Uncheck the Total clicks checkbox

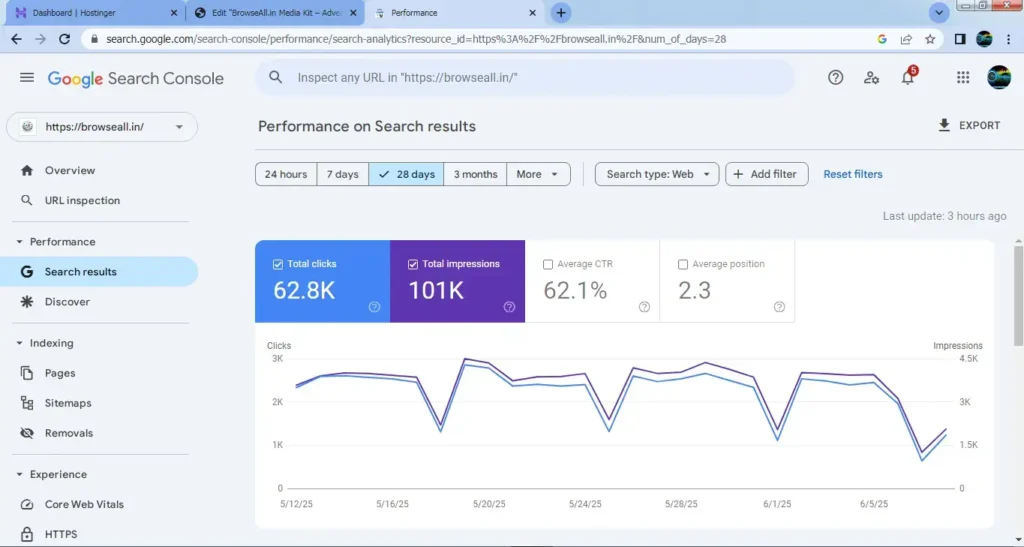278,264
